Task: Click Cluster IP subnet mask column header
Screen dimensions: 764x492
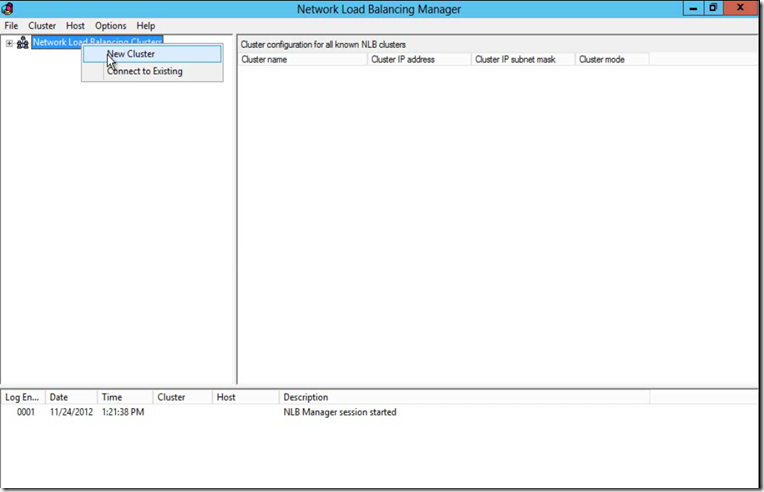Action: pyautogui.click(x=523, y=59)
